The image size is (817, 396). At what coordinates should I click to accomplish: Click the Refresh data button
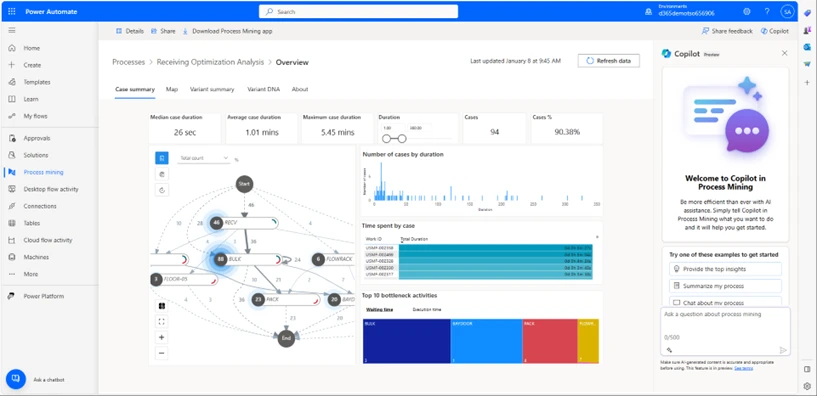609,60
